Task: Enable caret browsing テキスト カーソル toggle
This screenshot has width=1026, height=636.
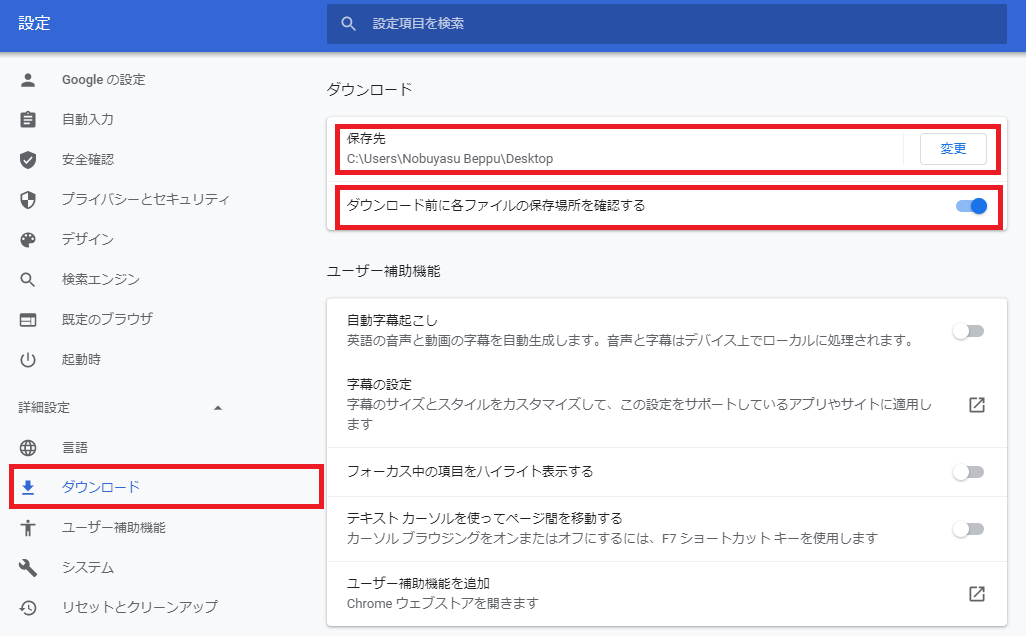Action: coord(968,529)
